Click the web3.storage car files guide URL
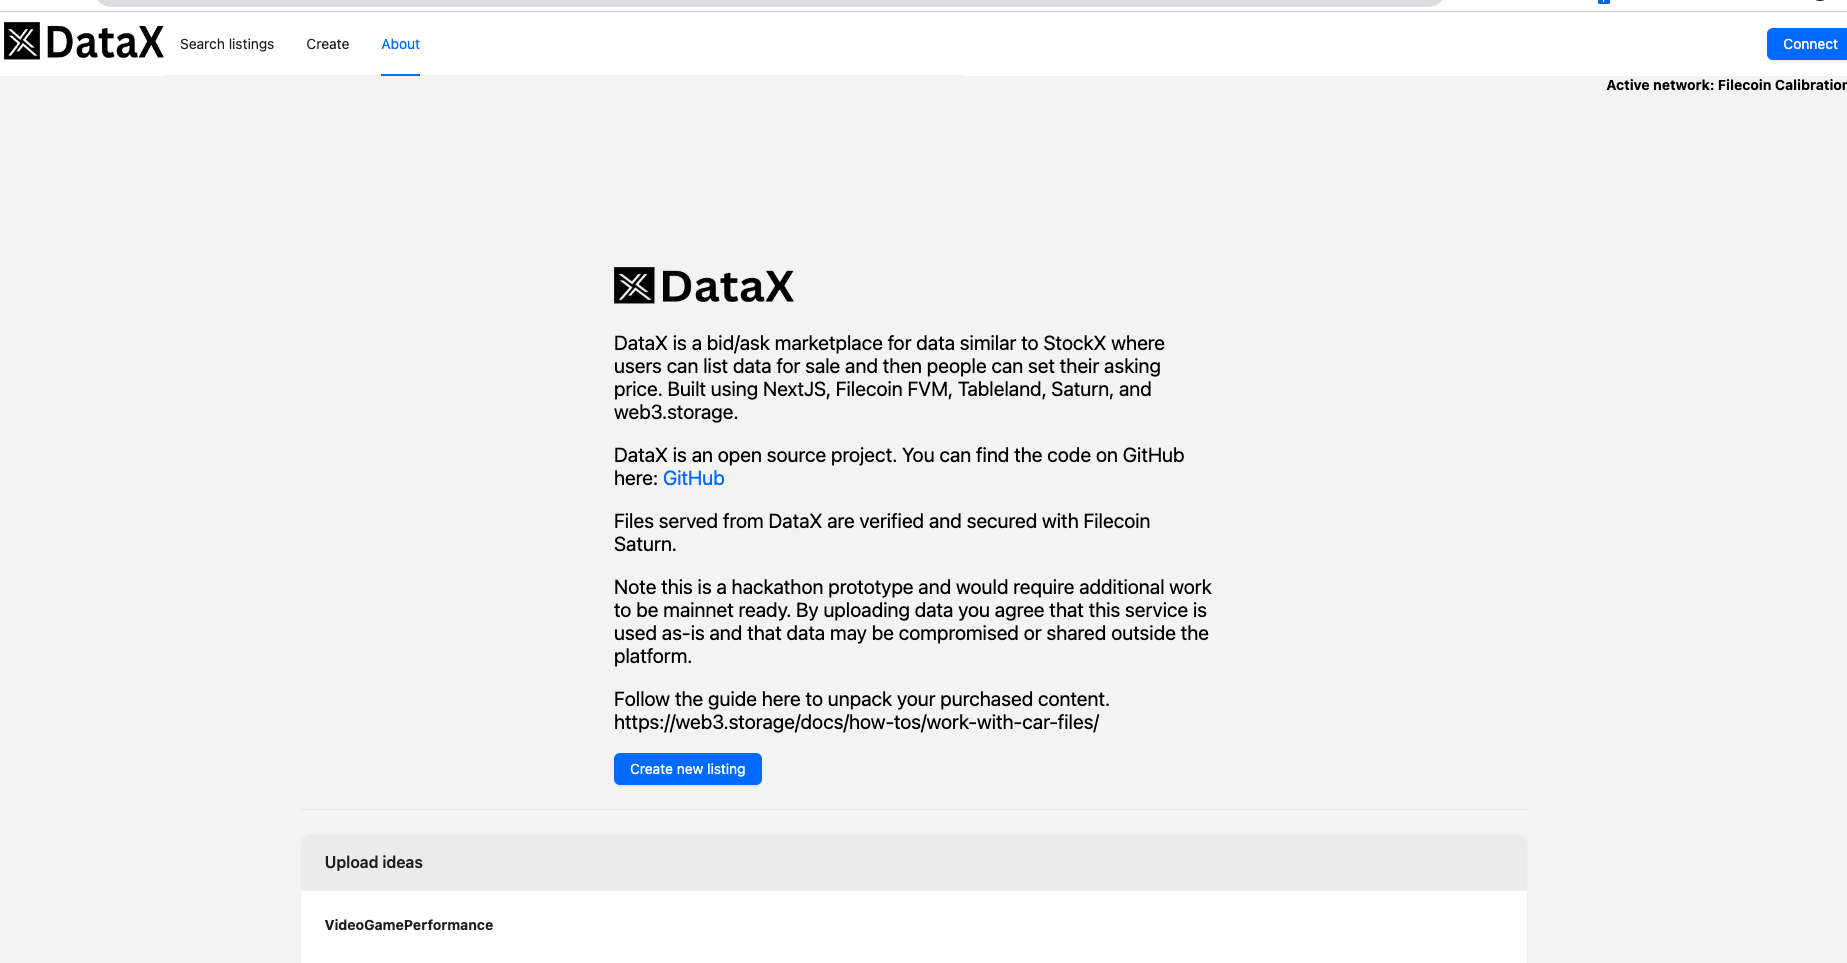1847x963 pixels. click(x=856, y=722)
